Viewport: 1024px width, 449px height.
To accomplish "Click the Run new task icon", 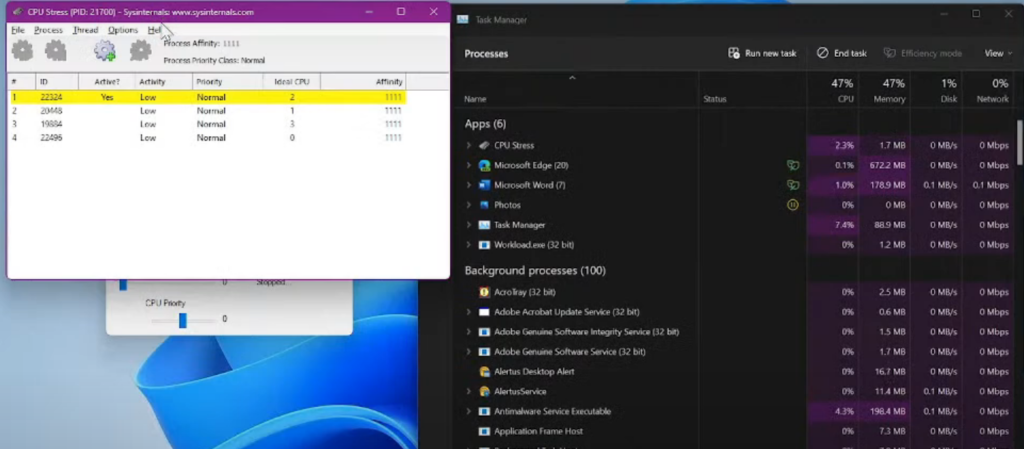I will [734, 53].
